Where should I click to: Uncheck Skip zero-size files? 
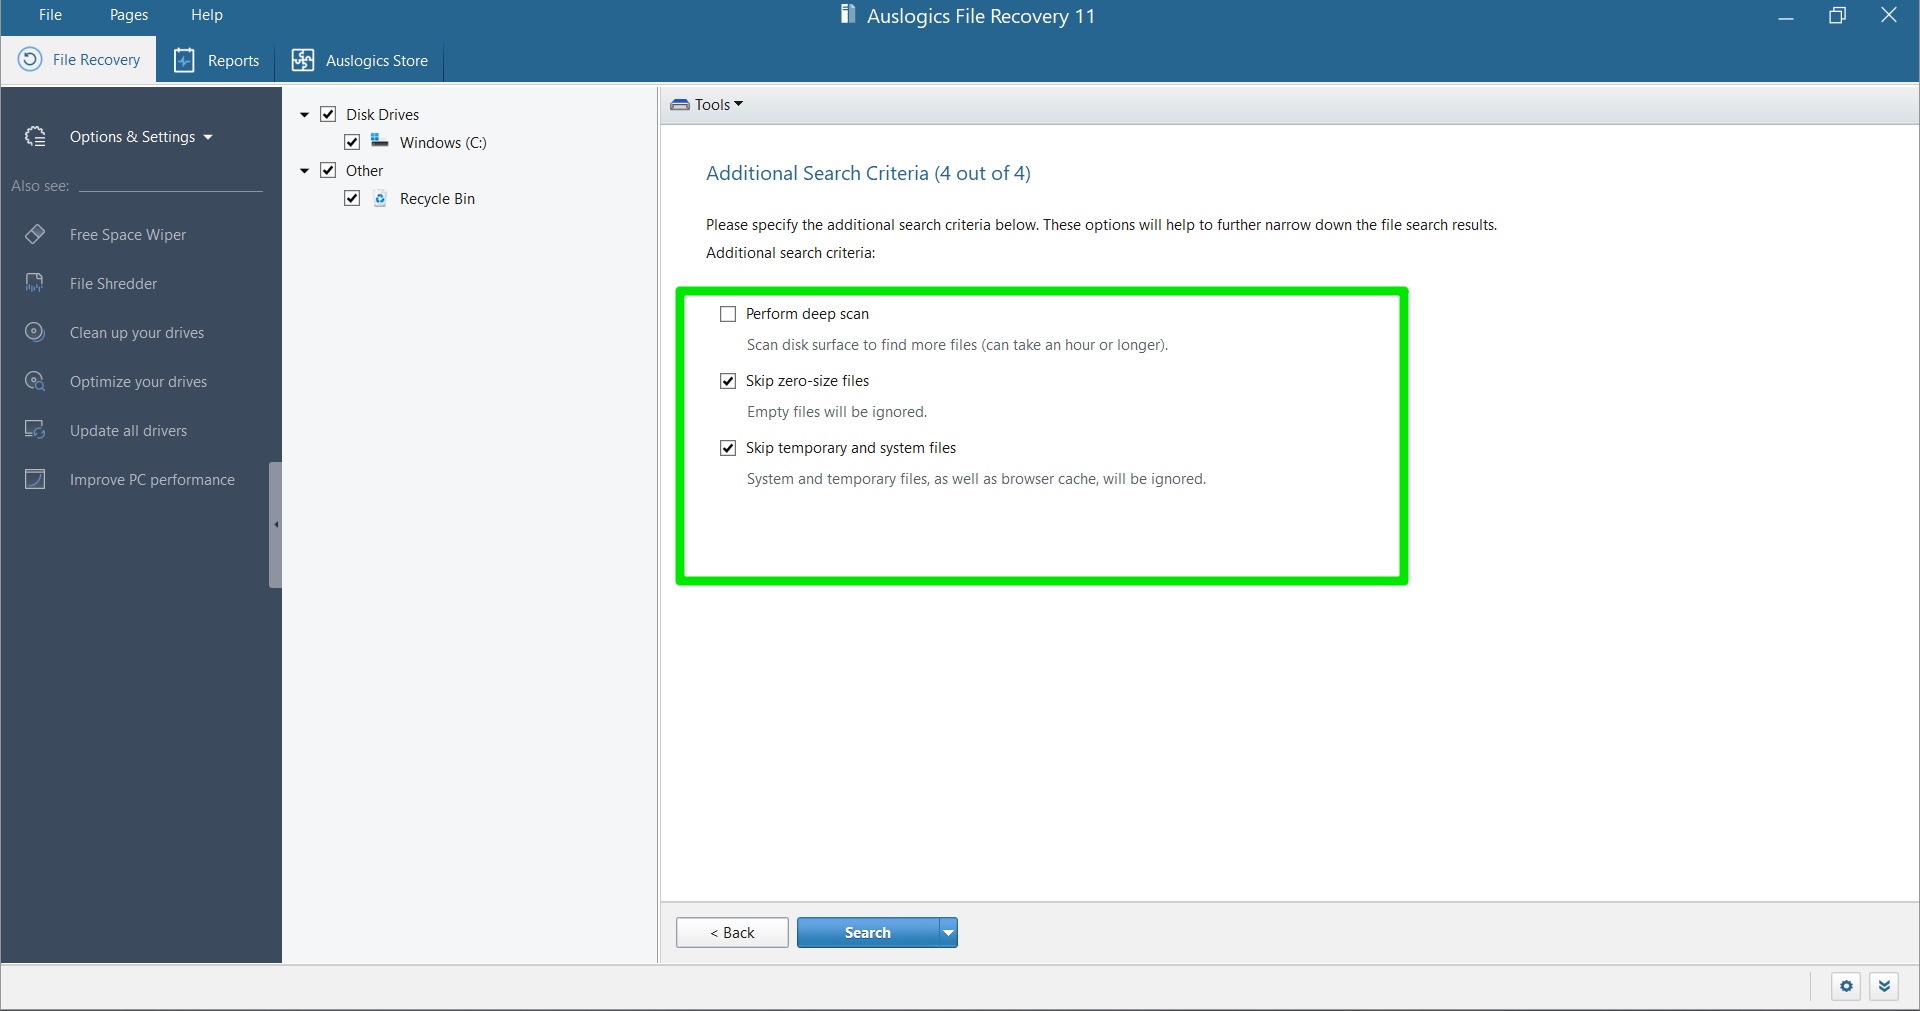click(728, 381)
